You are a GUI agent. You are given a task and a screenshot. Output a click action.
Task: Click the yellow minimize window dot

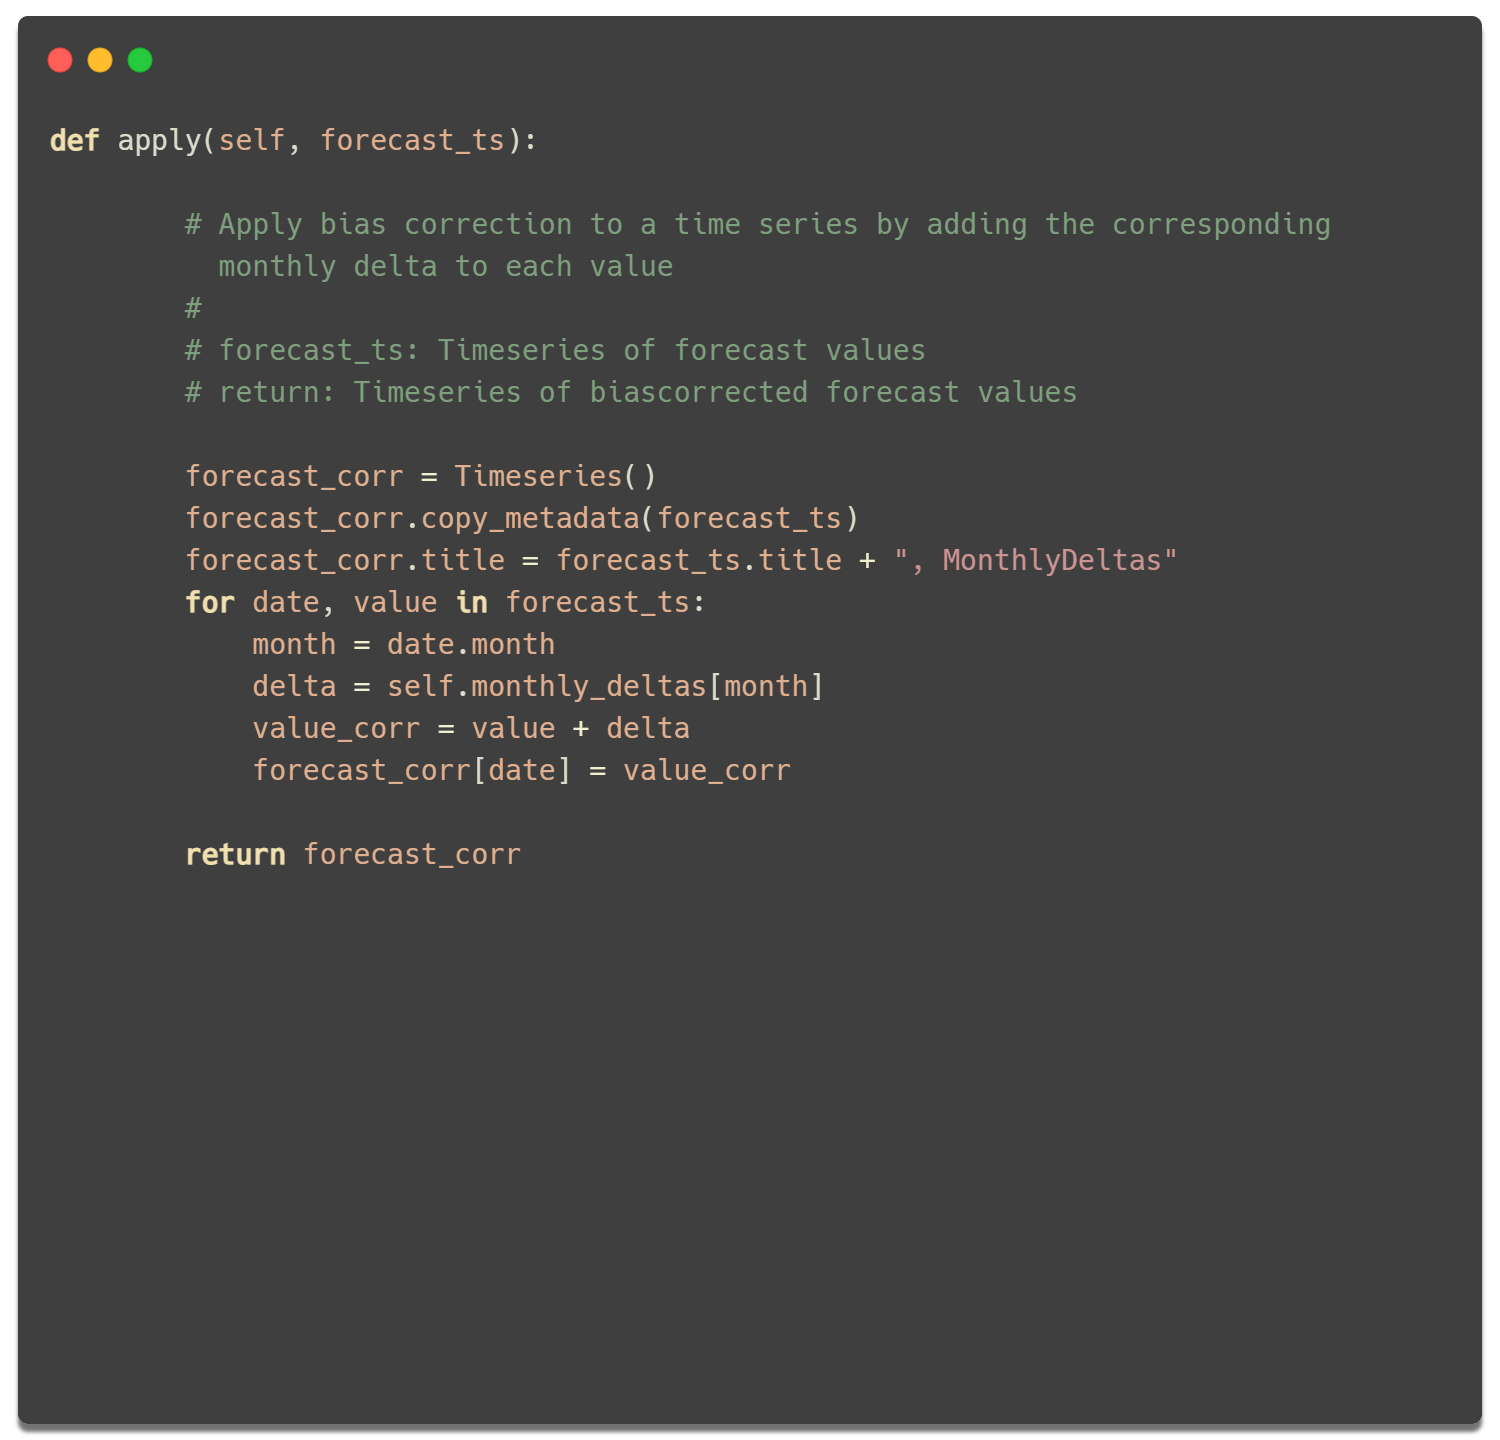click(100, 60)
